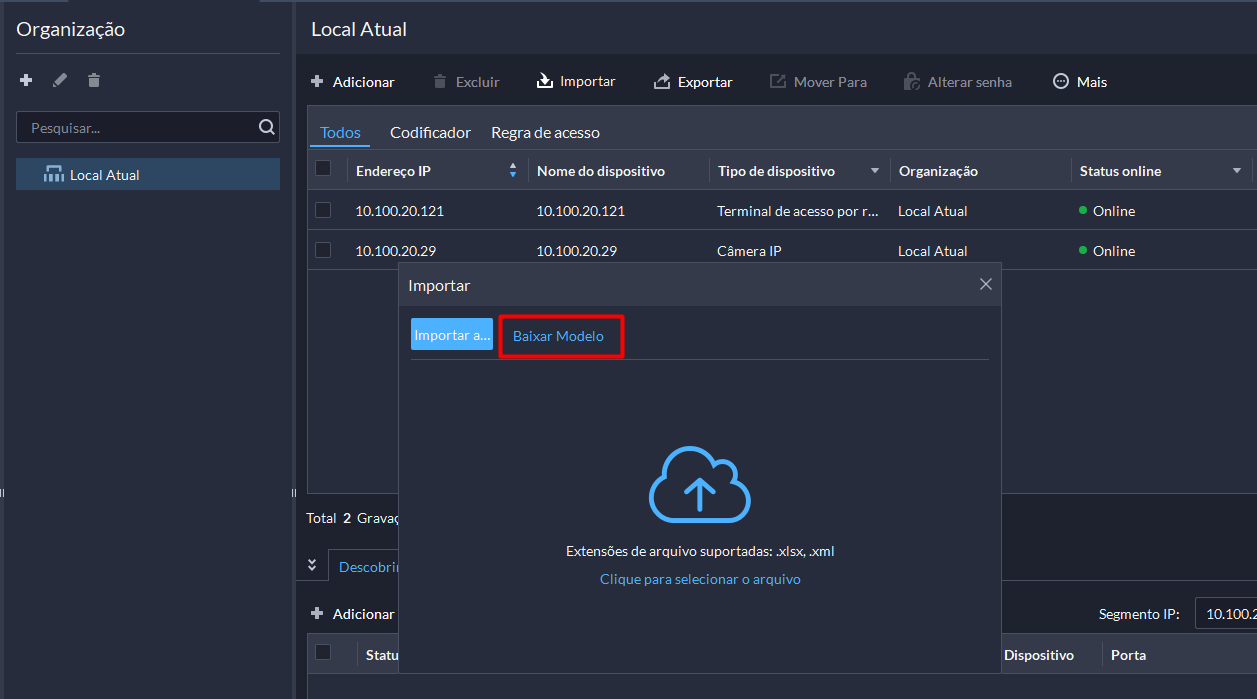The image size is (1257, 699).
Task: Open the Status online filter dropdown
Action: click(1236, 171)
